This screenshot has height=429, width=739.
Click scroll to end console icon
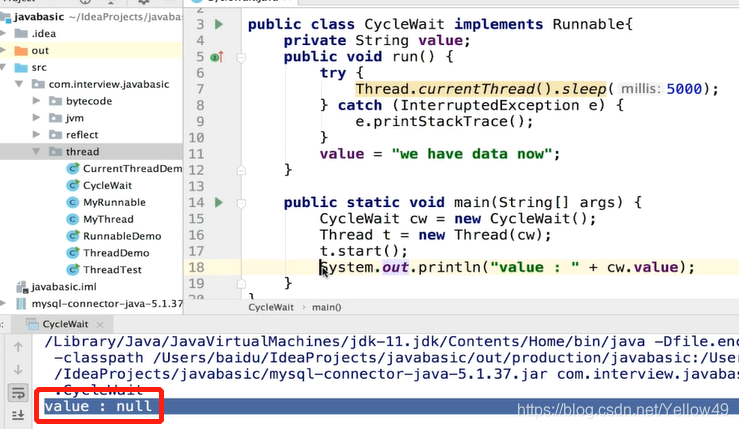(18, 415)
